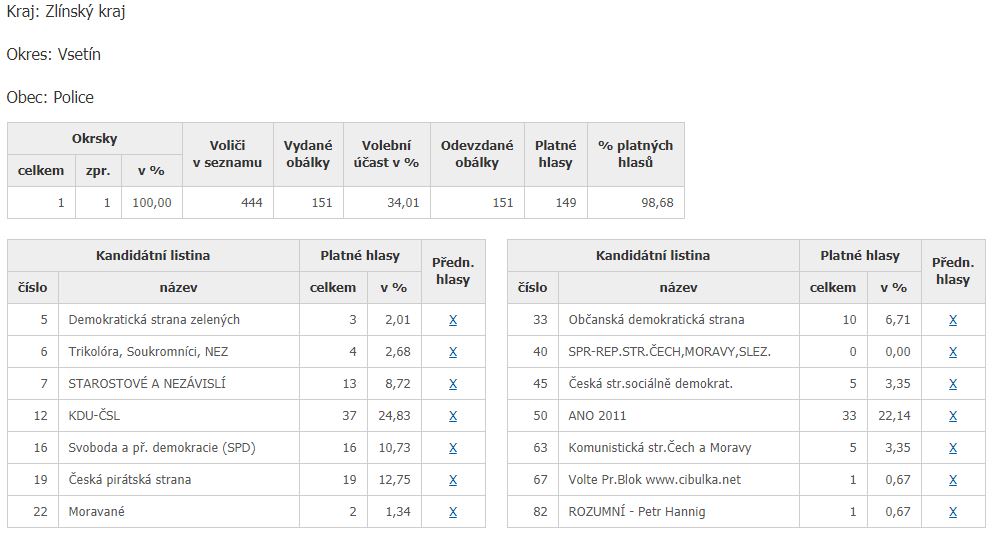Click X link for Česká pirátská strana
Image resolution: width=998 pixels, height=540 pixels.
[x=453, y=480]
